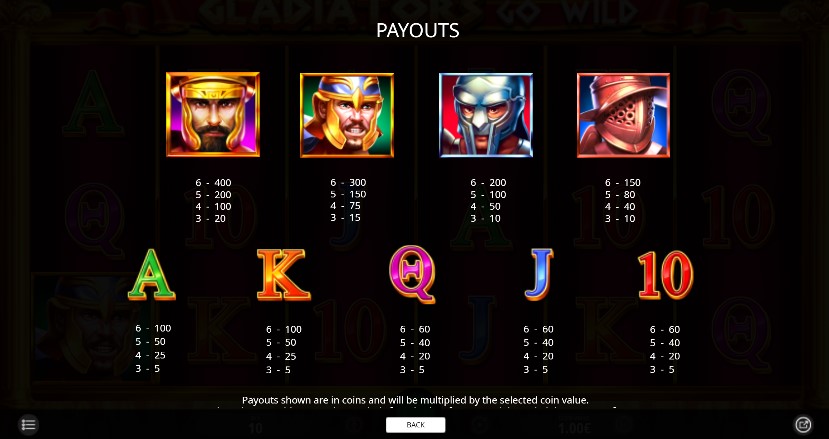Click the 6 - 400 payout line
829x439 pixels.
pyautogui.click(x=213, y=183)
